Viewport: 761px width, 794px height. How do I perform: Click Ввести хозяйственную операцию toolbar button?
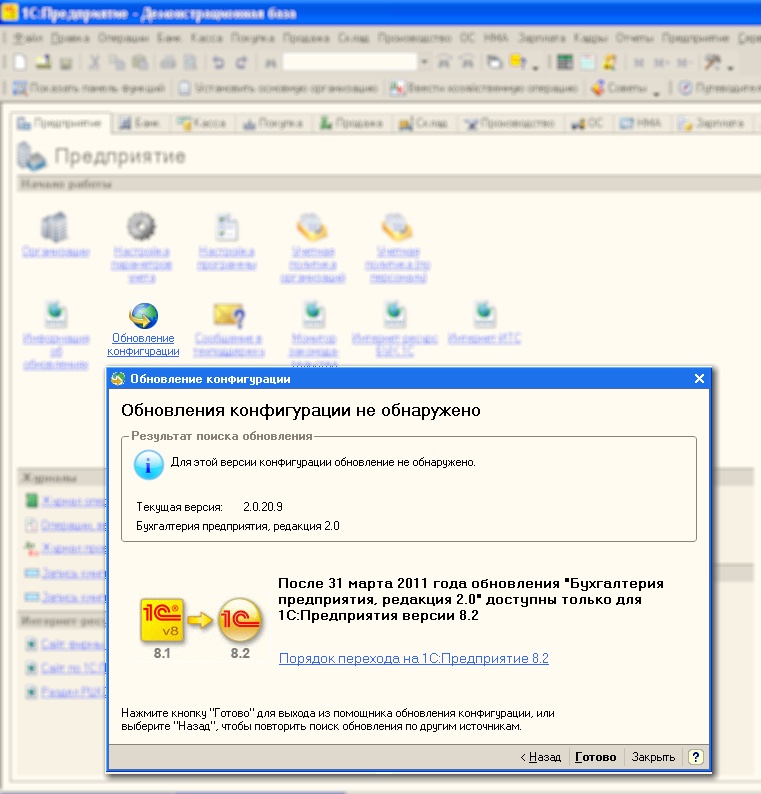[484, 89]
